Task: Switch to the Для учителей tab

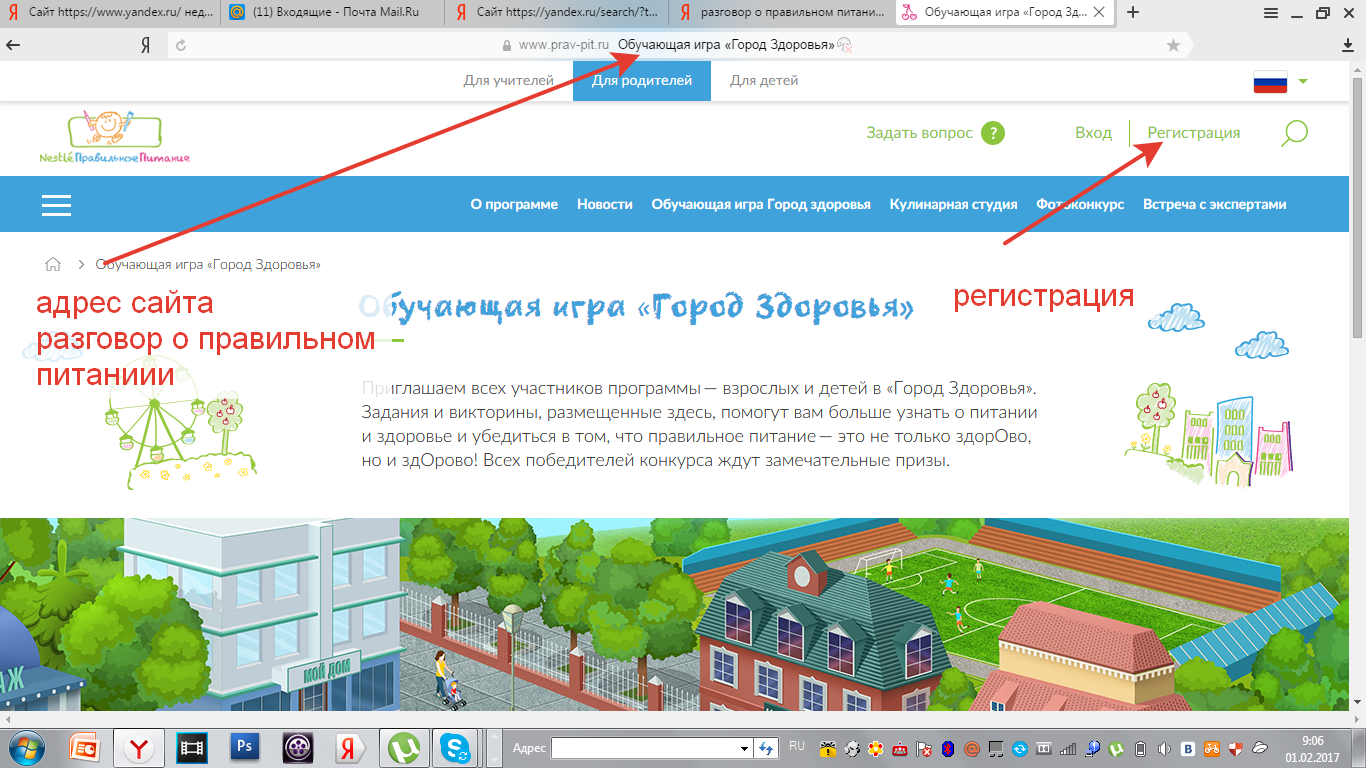Action: 508,81
